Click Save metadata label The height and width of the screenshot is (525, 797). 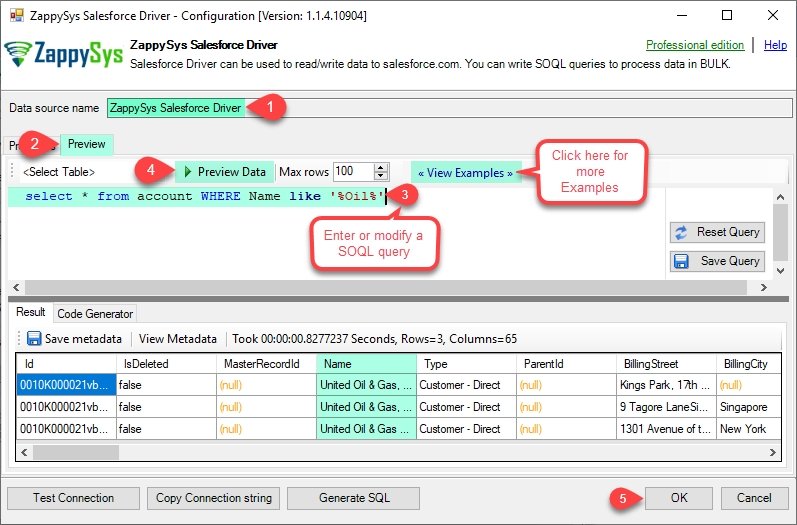pyautogui.click(x=83, y=339)
